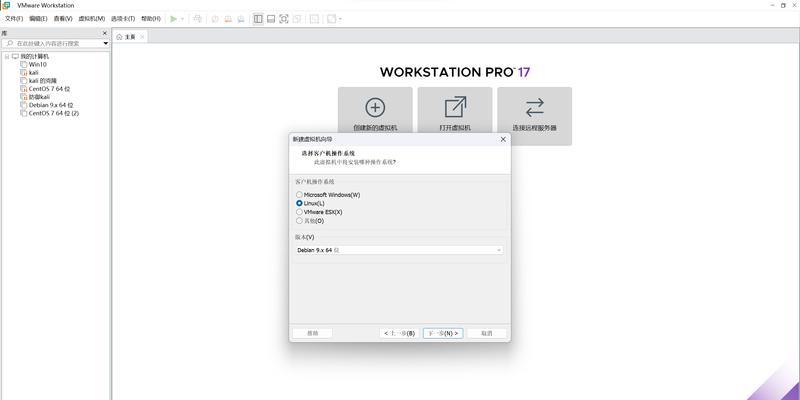This screenshot has width=800, height=400.
Task: Click the 下一步(N) > next button
Action: (x=443, y=333)
